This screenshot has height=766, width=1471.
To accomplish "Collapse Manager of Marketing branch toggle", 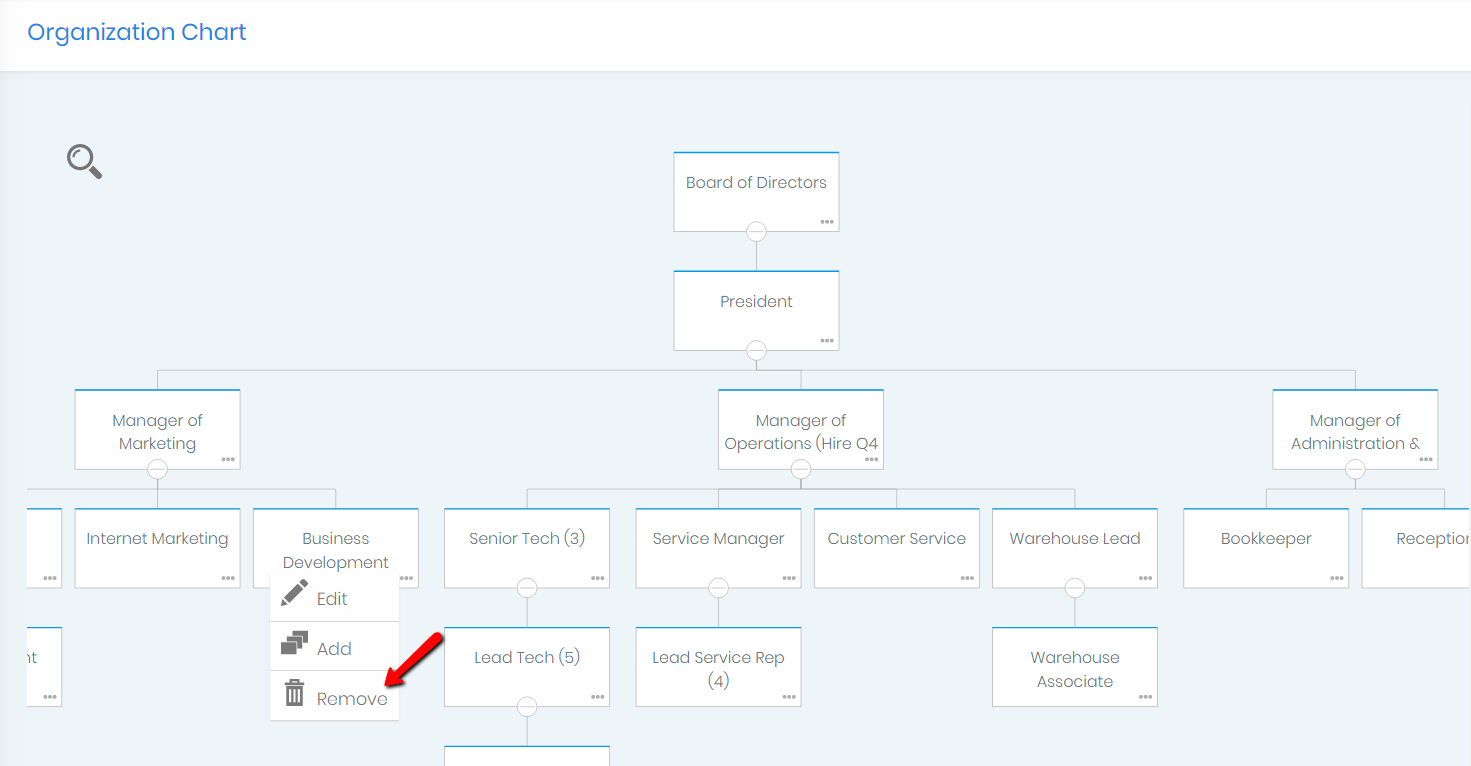I will [x=157, y=469].
